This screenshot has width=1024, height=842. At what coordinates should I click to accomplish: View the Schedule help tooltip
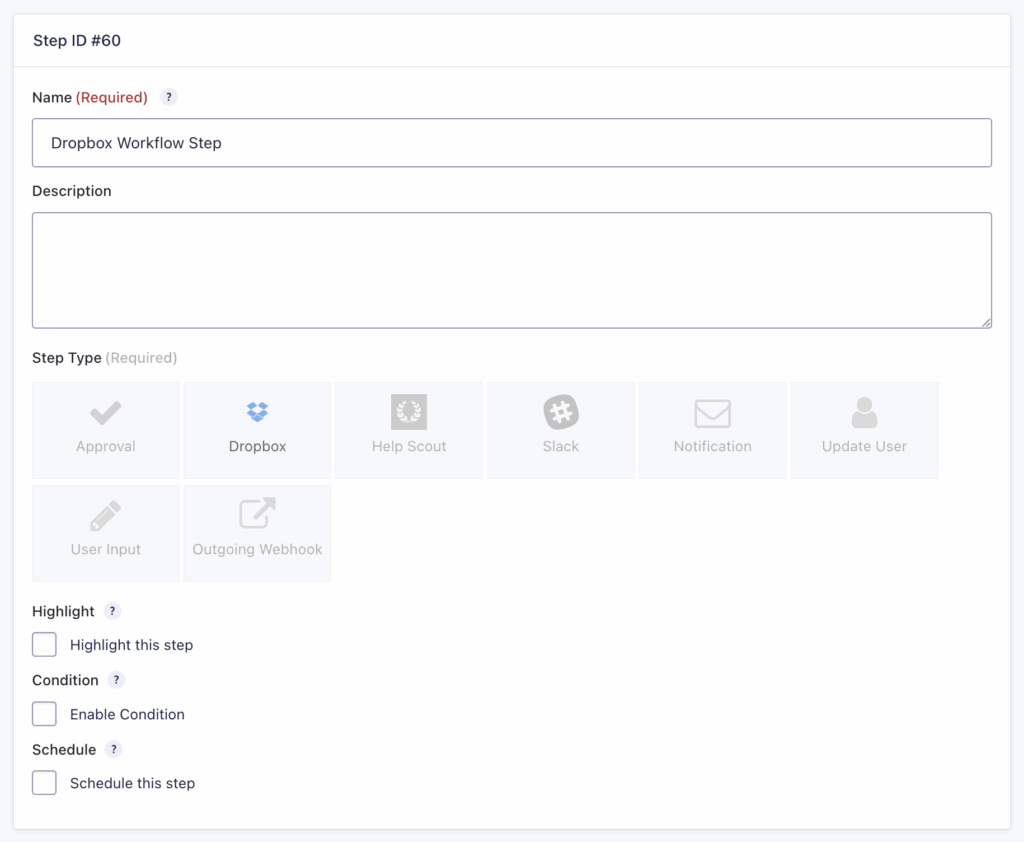tap(111, 749)
